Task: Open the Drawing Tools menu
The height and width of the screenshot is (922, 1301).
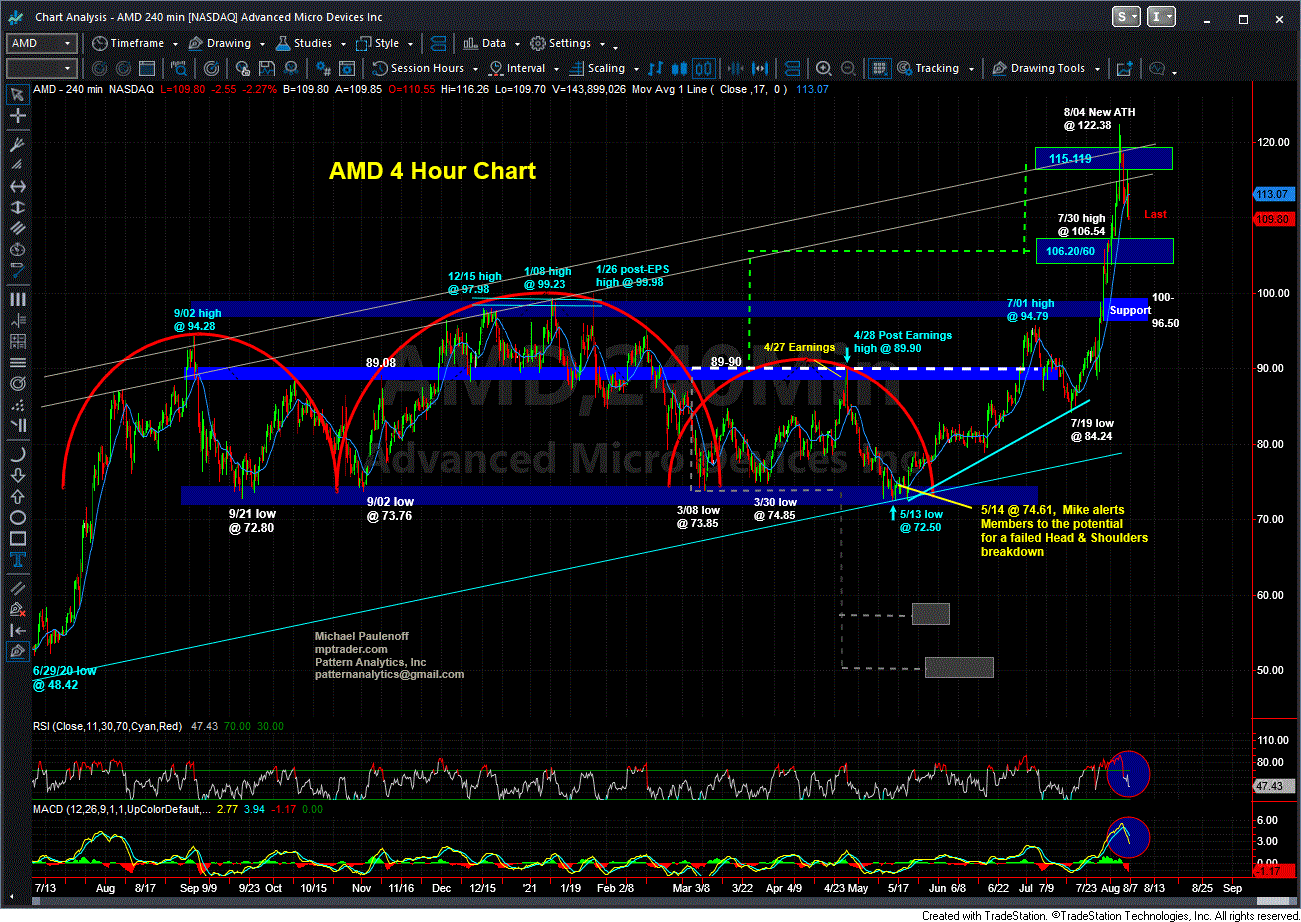Action: pos(1045,68)
